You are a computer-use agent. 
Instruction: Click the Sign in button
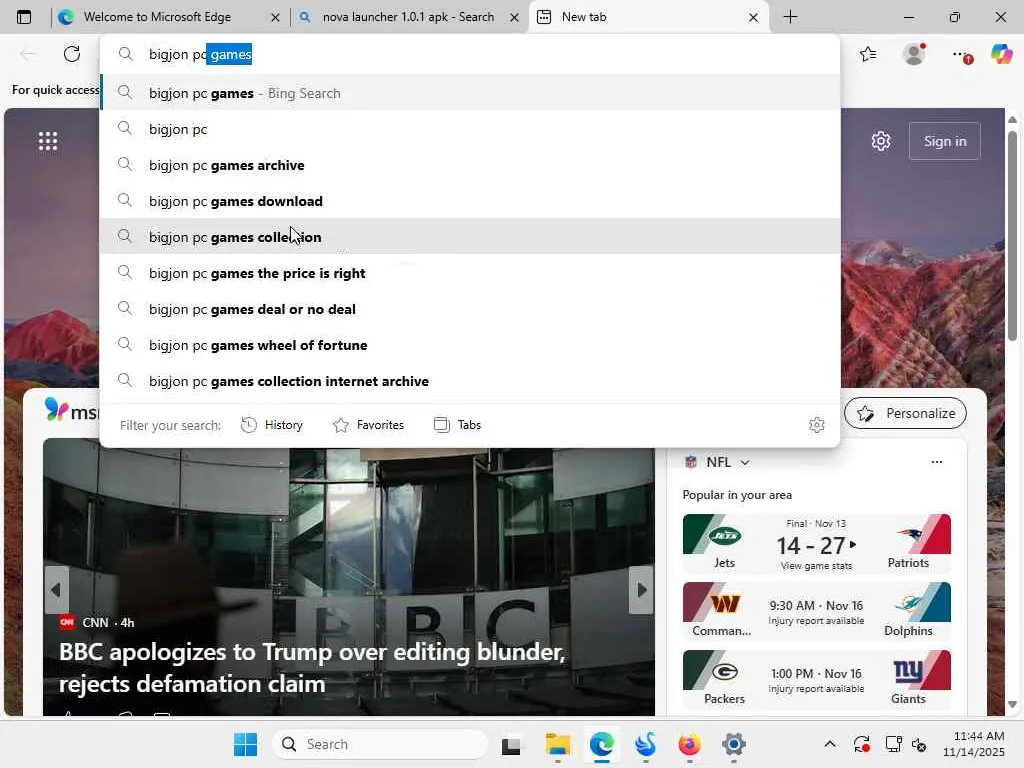(944, 141)
